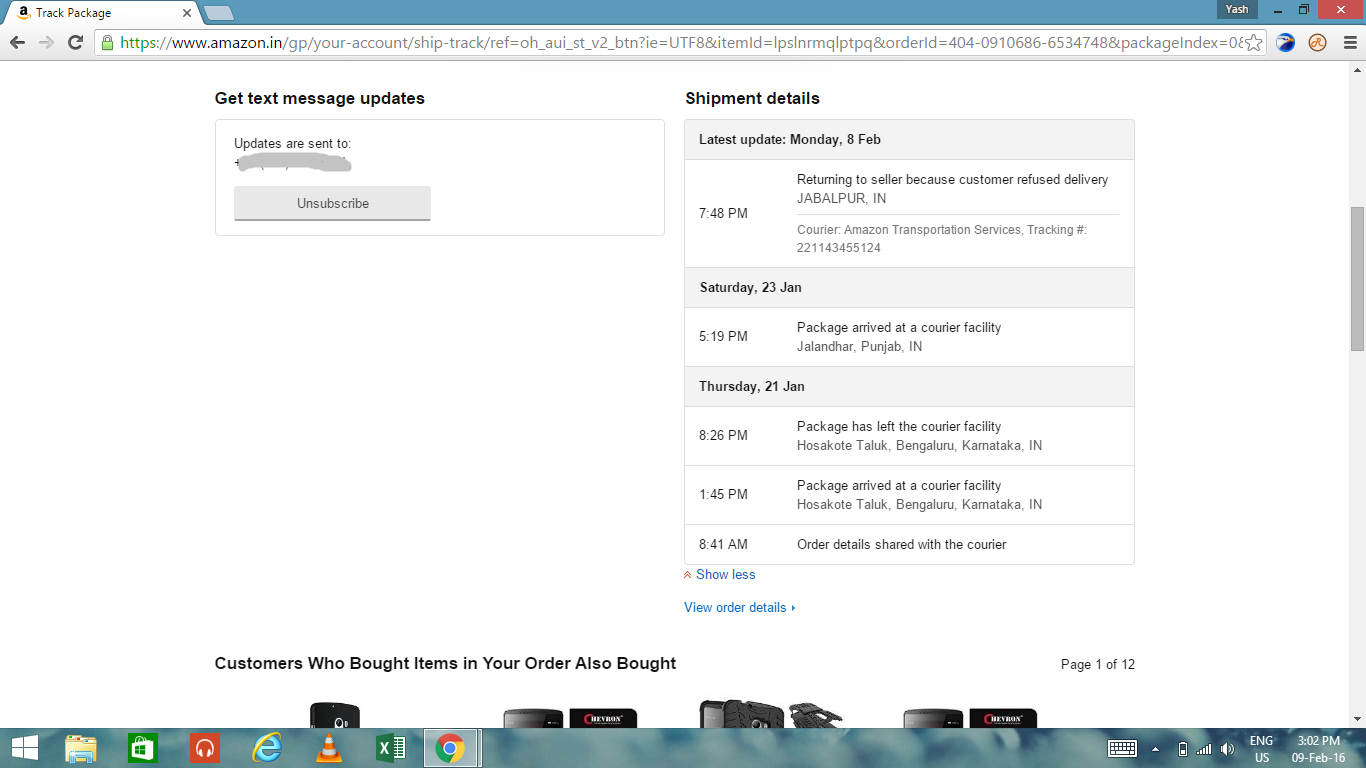The image size is (1366, 768).
Task: Open VLC media player from the taskbar
Action: click(328, 748)
